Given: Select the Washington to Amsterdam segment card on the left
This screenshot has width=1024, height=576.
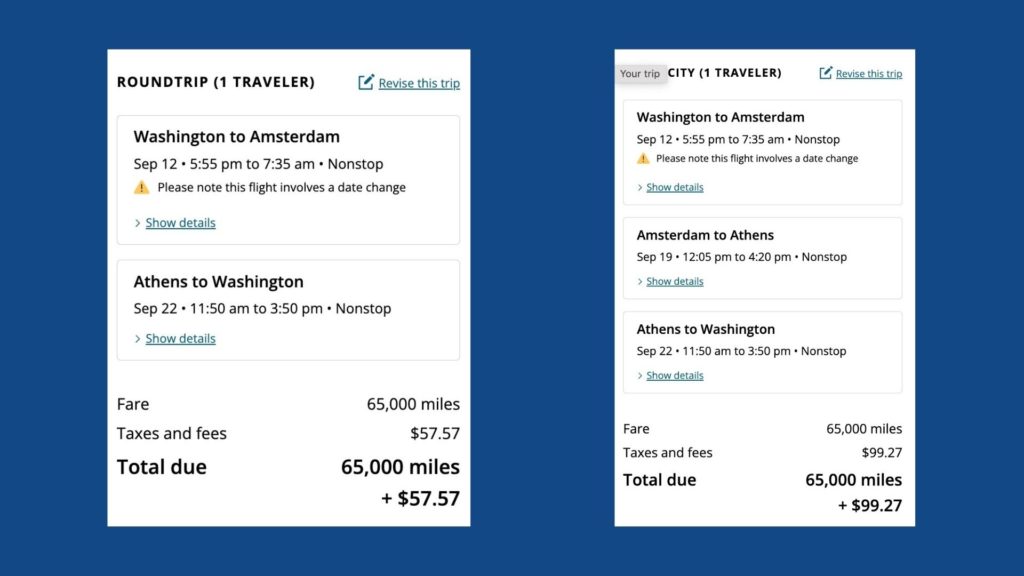Looking at the screenshot, I should pyautogui.click(x=288, y=180).
